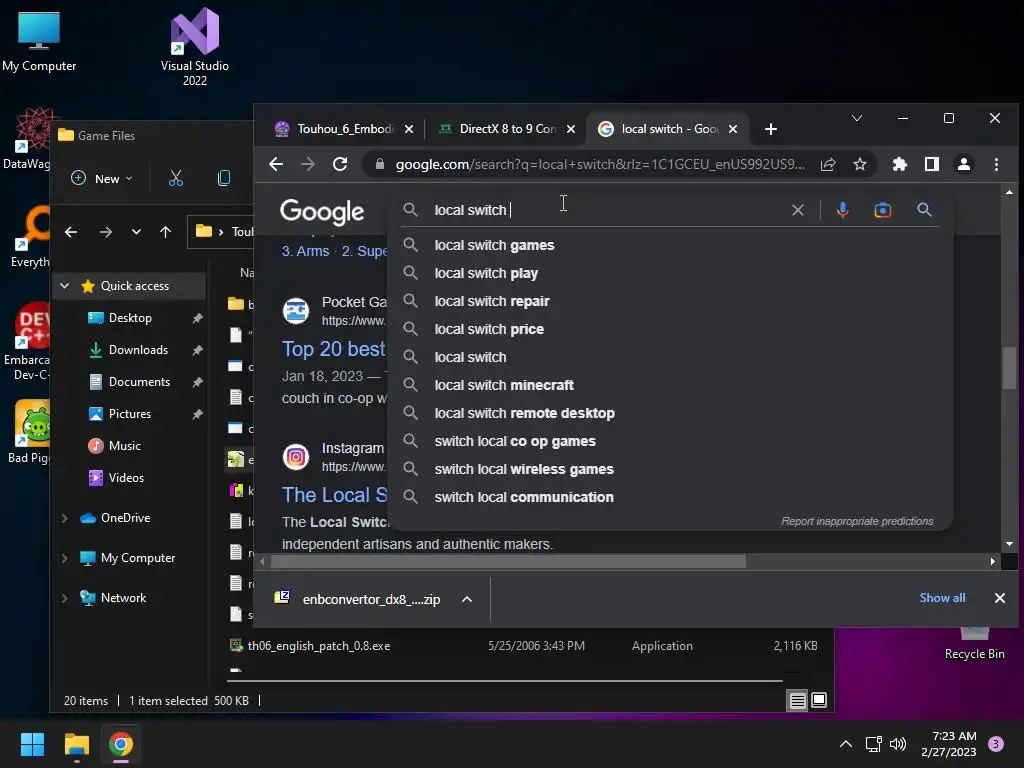Viewport: 1024px width, 768px height.
Task: Go back in Game Files explorer
Action: click(x=71, y=232)
